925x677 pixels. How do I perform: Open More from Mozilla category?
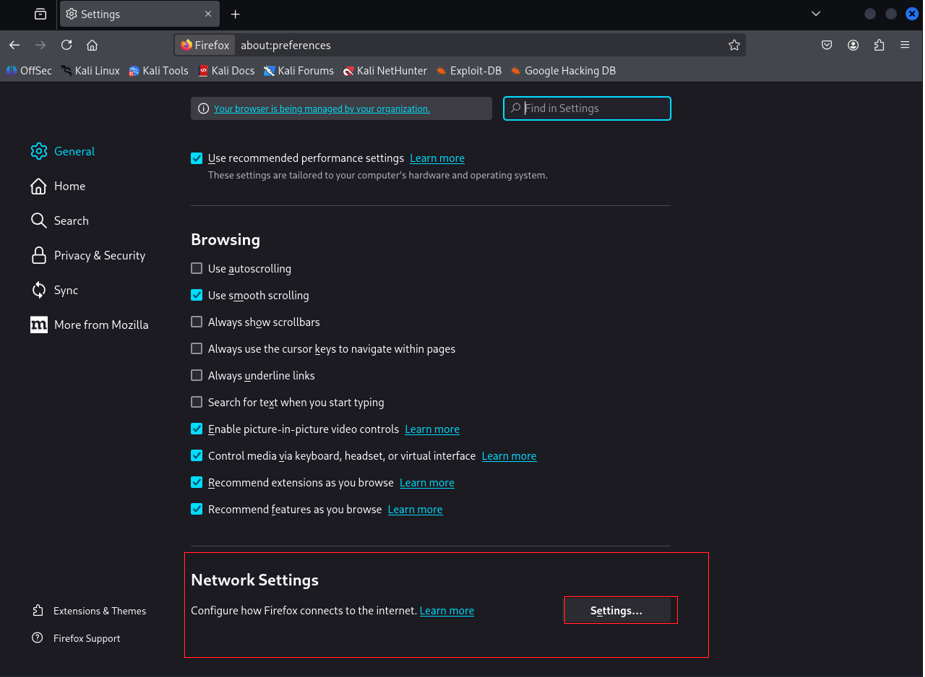pos(89,325)
